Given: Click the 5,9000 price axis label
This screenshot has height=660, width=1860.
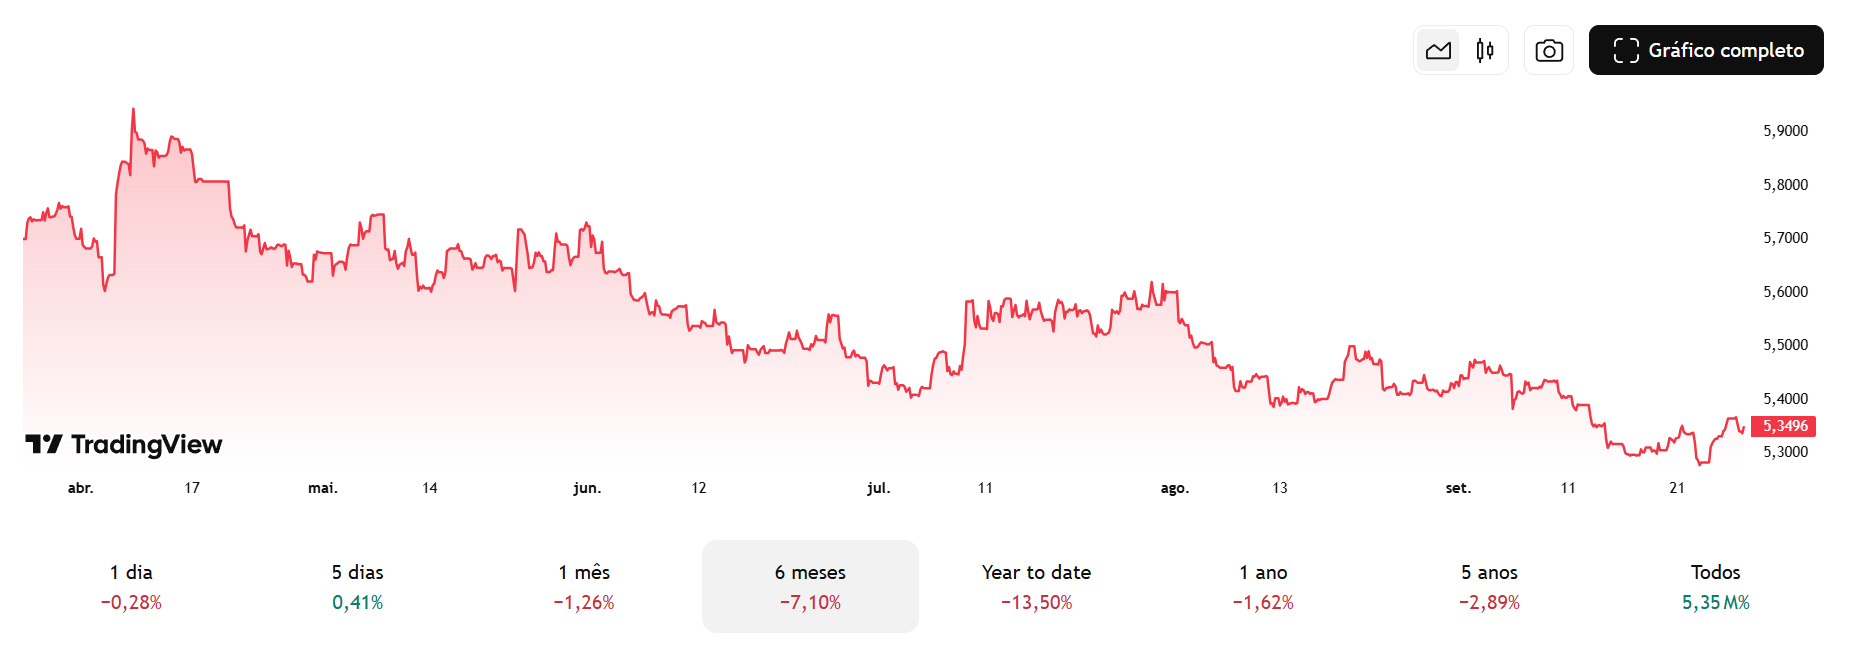Looking at the screenshot, I should [x=1785, y=131].
